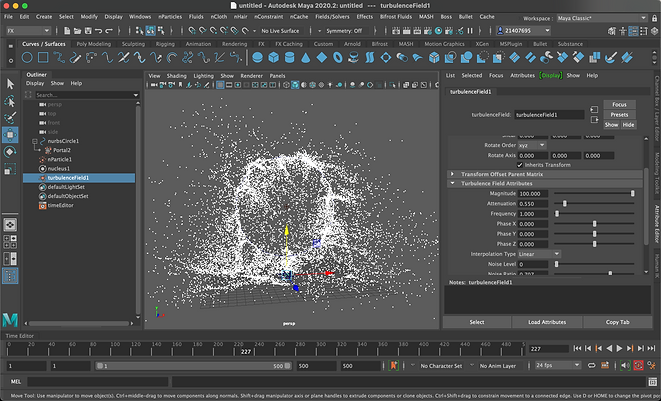661x401 pixels.
Task: Collapse Turbulence Field Attributes section
Action: pos(545,183)
